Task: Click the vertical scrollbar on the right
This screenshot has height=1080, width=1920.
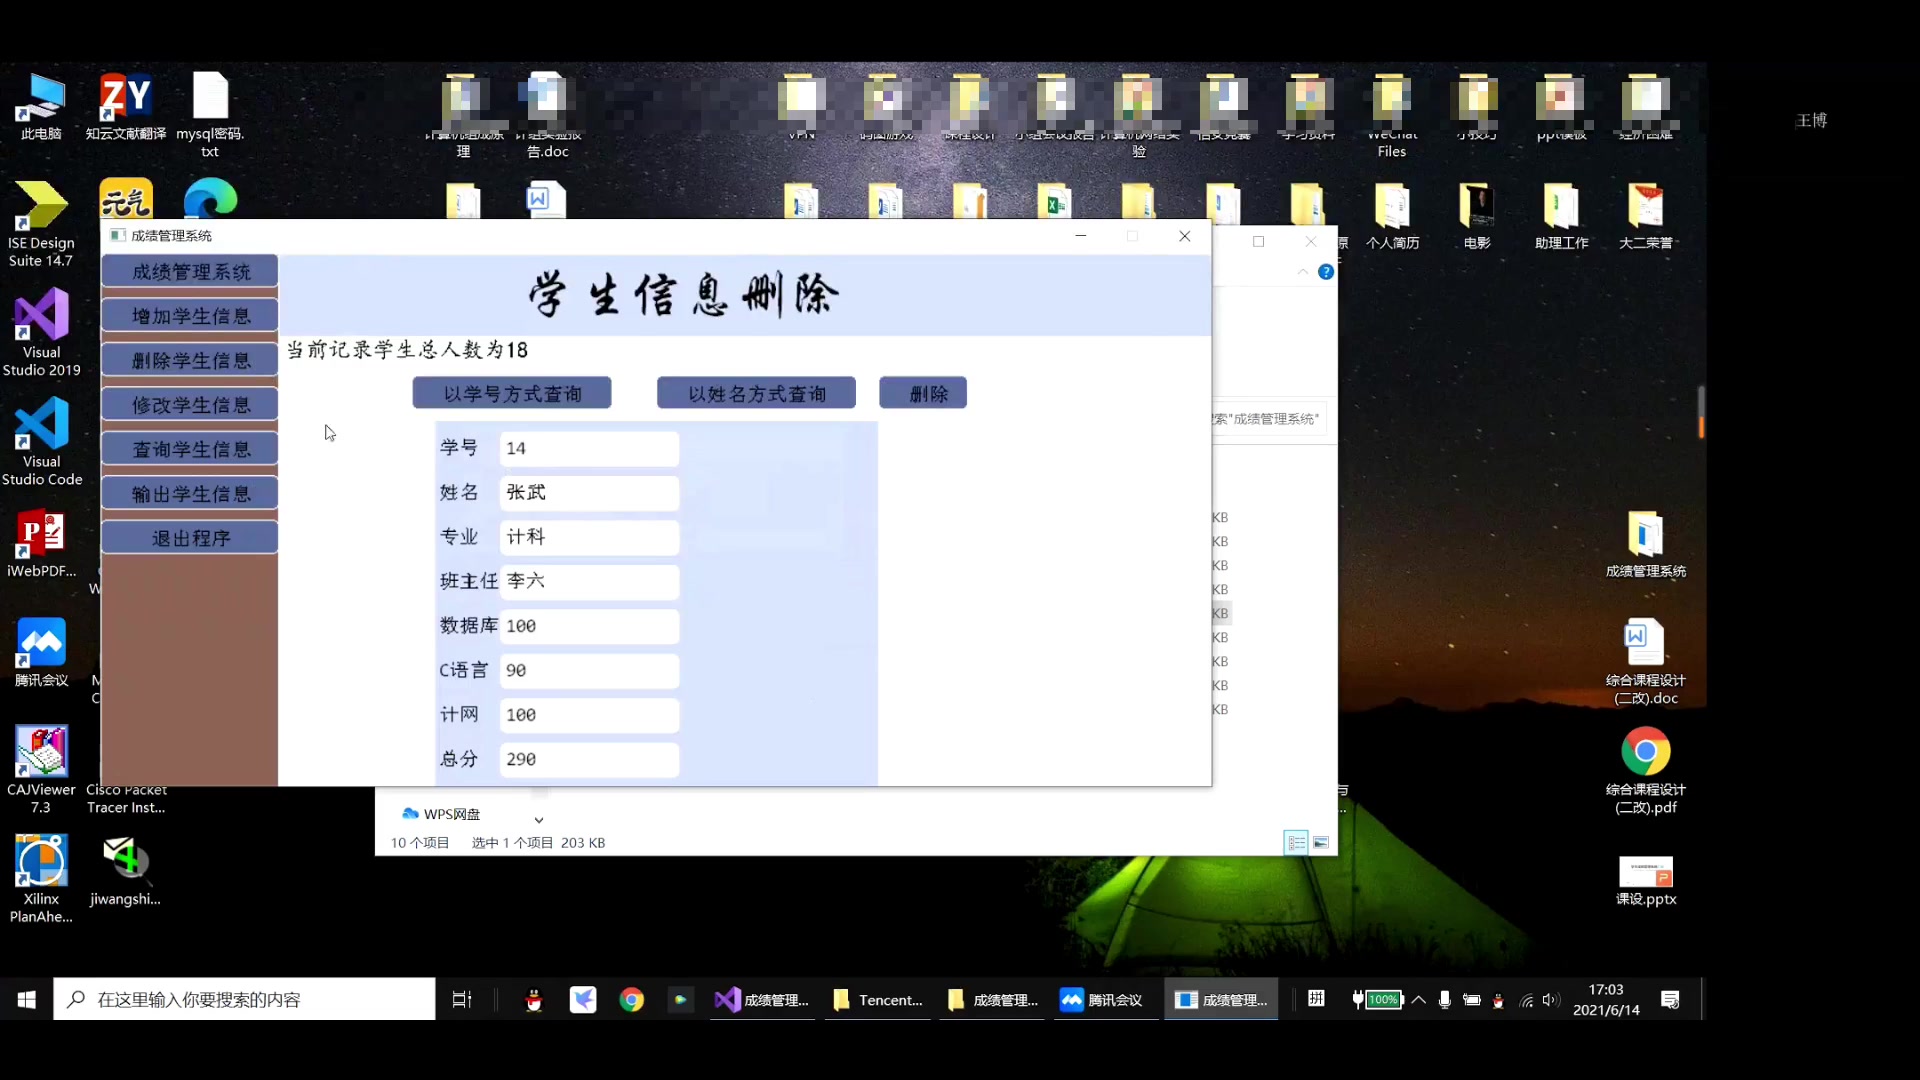Action: click(x=1701, y=412)
